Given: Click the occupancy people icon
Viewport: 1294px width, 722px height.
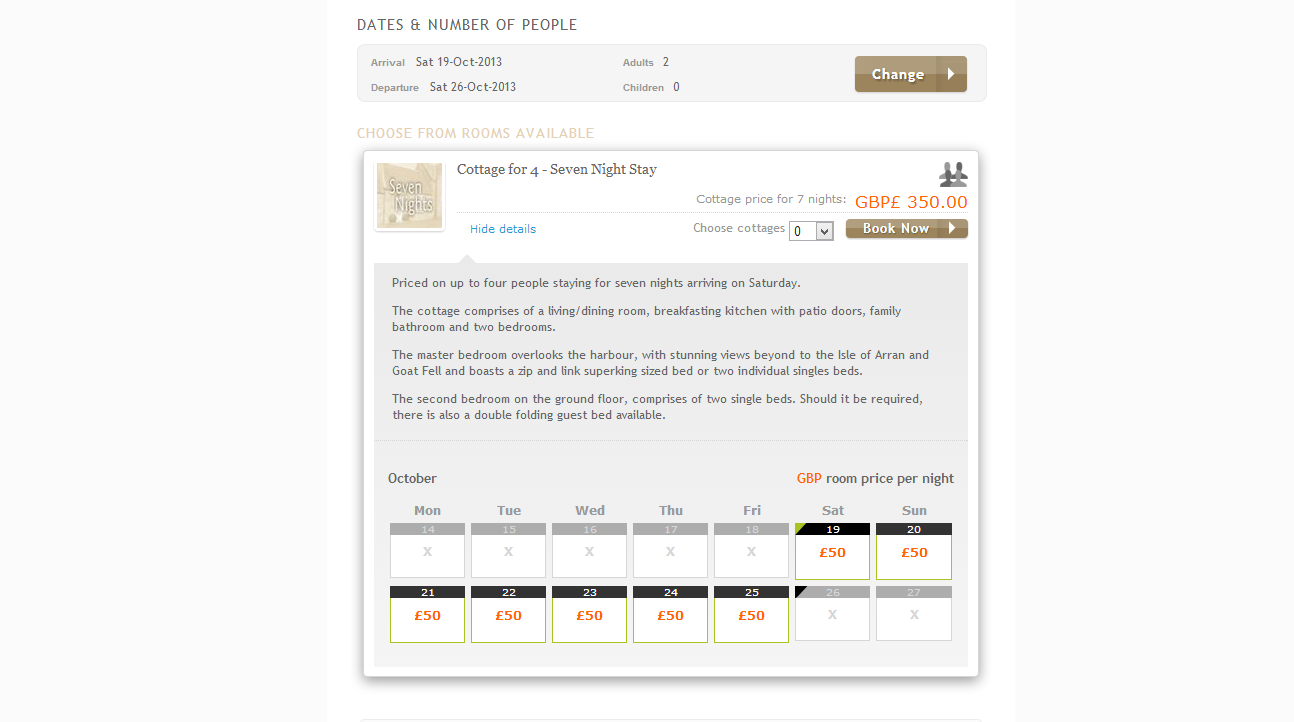Looking at the screenshot, I should pyautogui.click(x=953, y=174).
